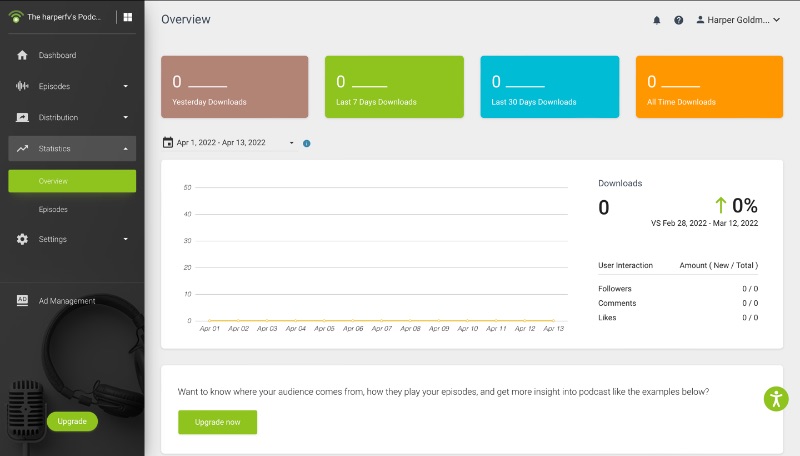Click the Last 30 Days Downloads card
800x456 pixels.
(x=549, y=87)
